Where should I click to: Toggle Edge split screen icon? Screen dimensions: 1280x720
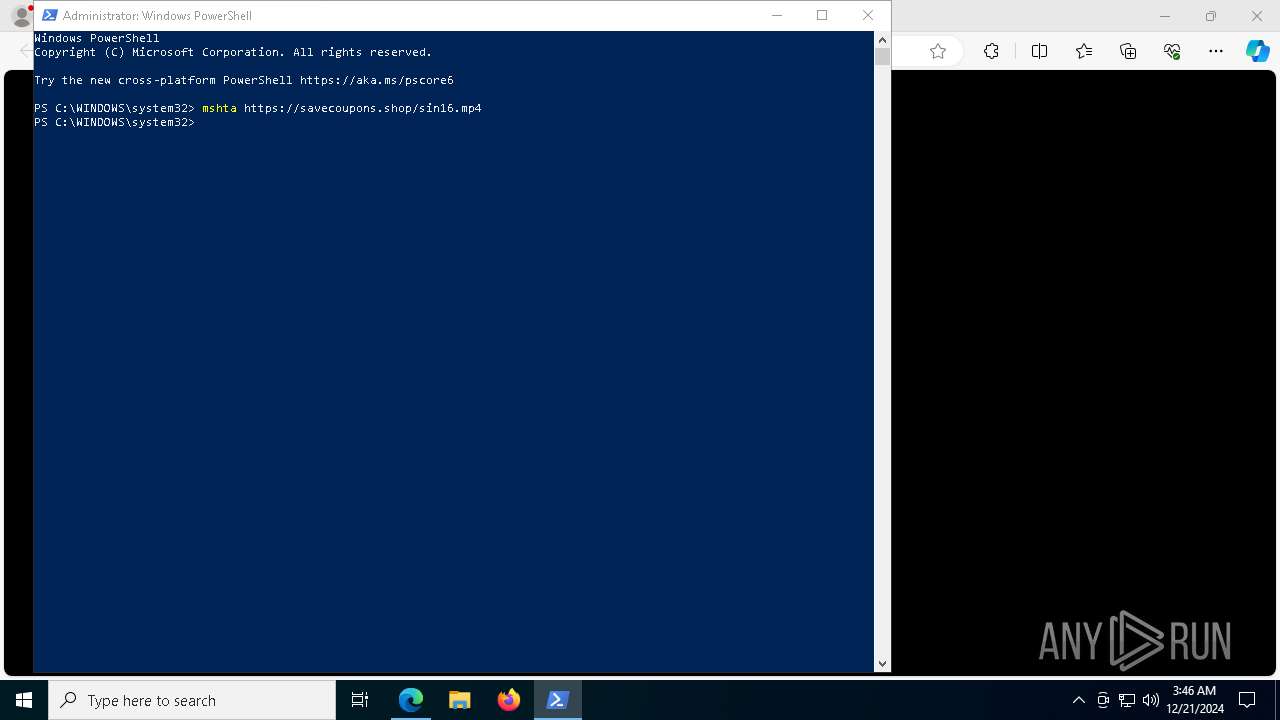click(1039, 51)
